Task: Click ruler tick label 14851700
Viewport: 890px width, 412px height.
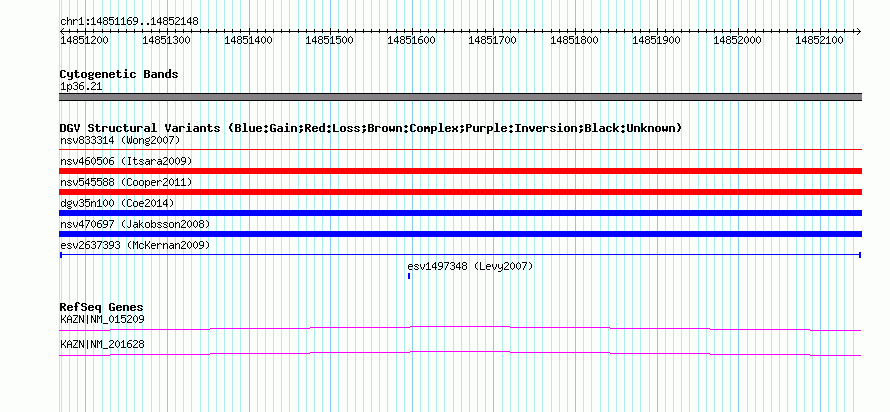Action: pyautogui.click(x=493, y=40)
